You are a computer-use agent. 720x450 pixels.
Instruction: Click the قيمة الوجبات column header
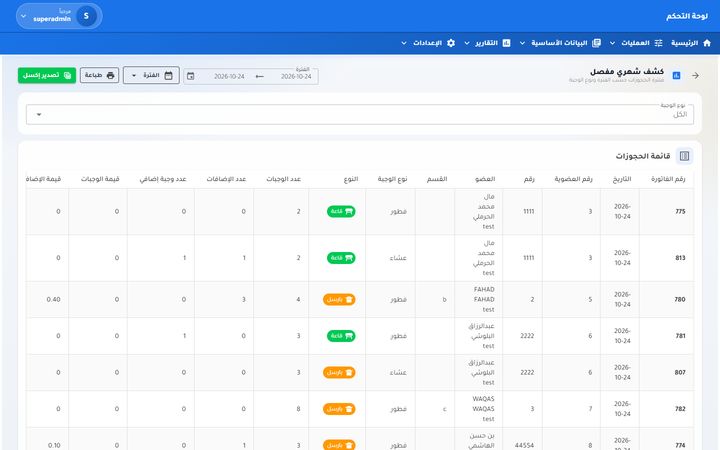click(100, 179)
